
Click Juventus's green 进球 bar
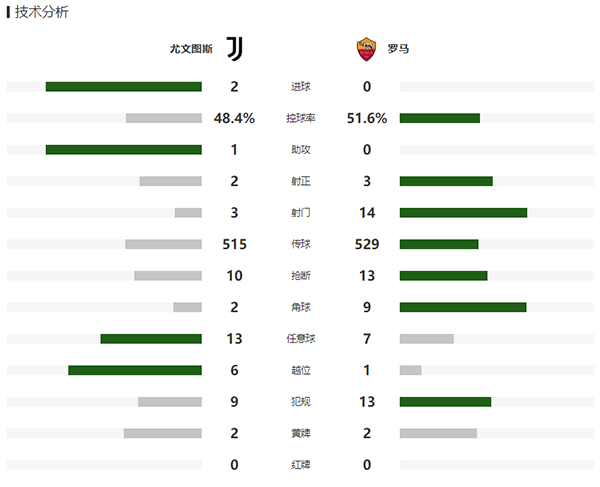[123, 87]
